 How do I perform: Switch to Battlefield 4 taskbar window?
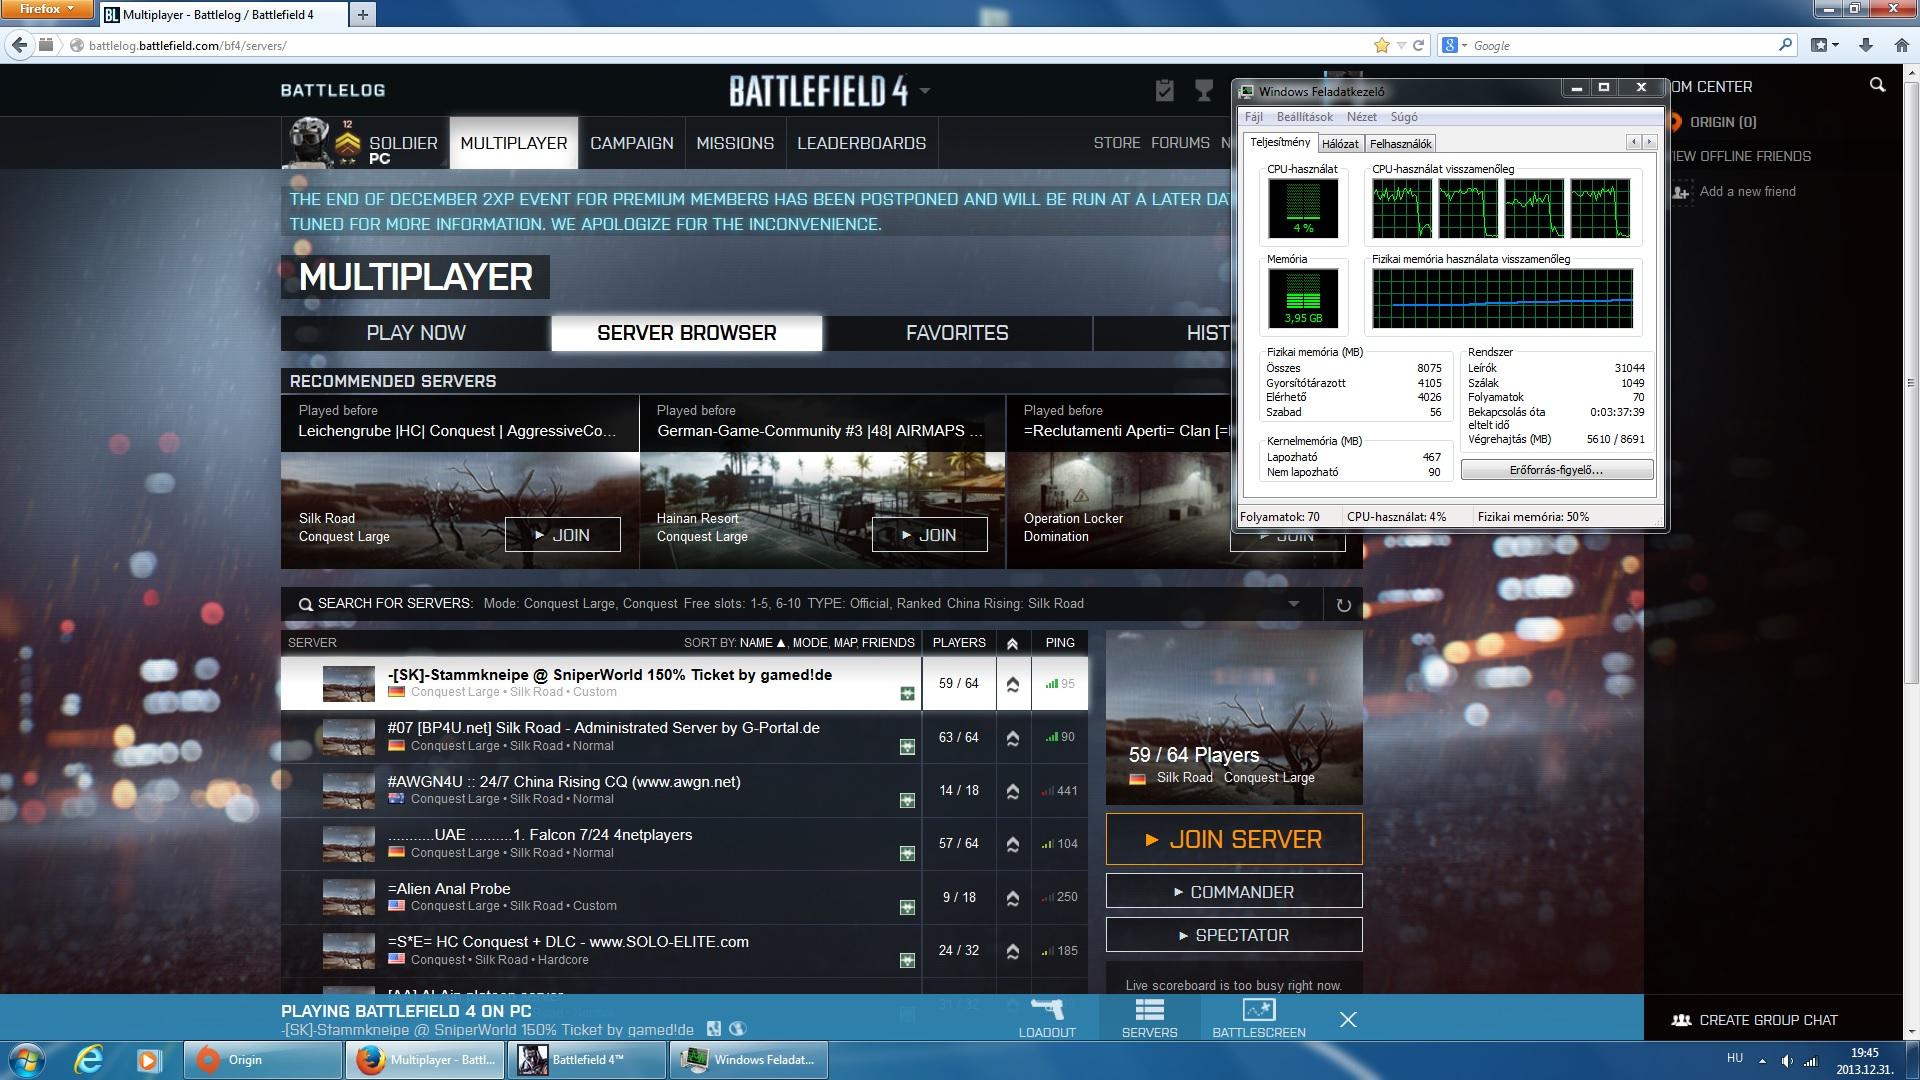click(586, 1059)
